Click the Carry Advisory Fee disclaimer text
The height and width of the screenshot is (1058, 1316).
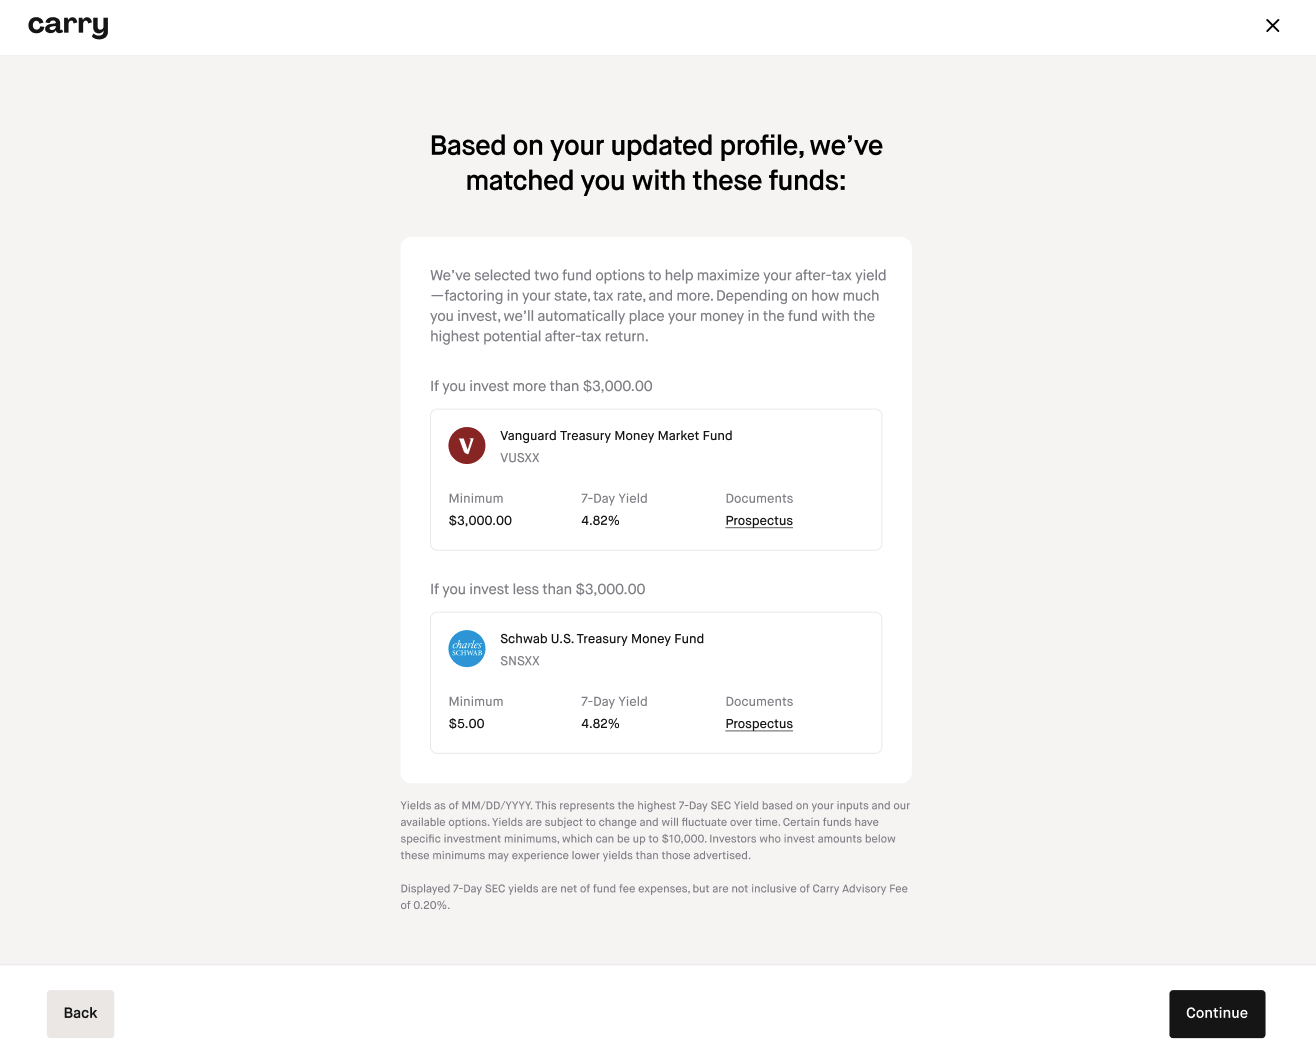654,896
